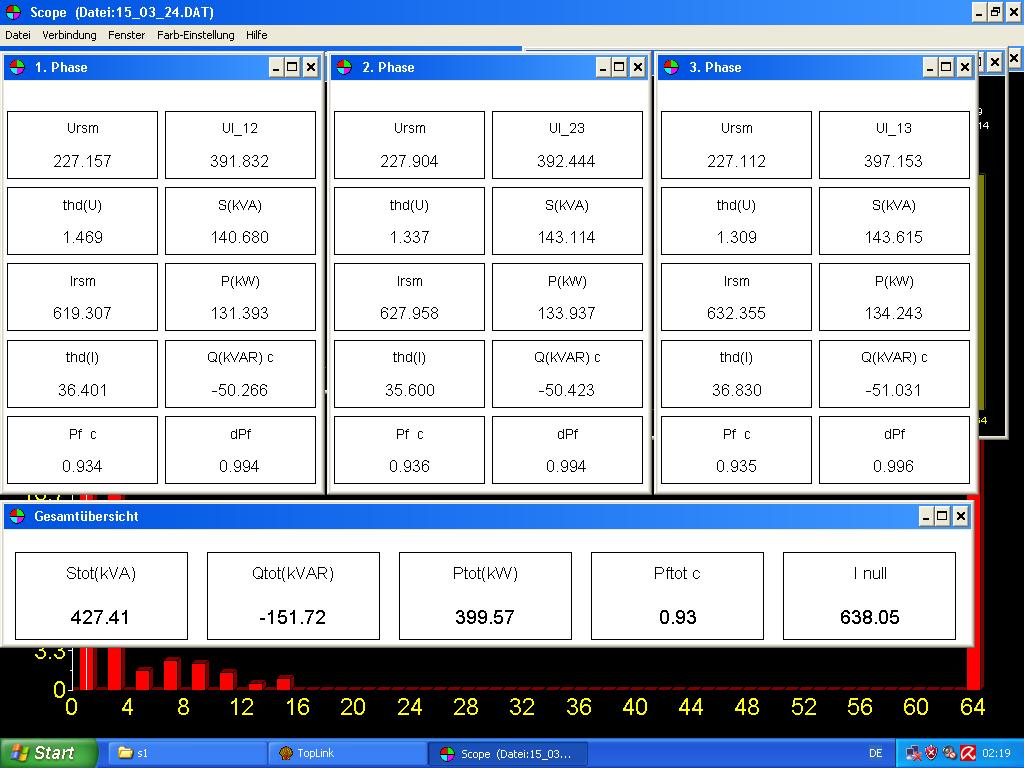1024x768 pixels.
Task: Select Q(kVAR) c -50.266 box
Action: [240, 374]
